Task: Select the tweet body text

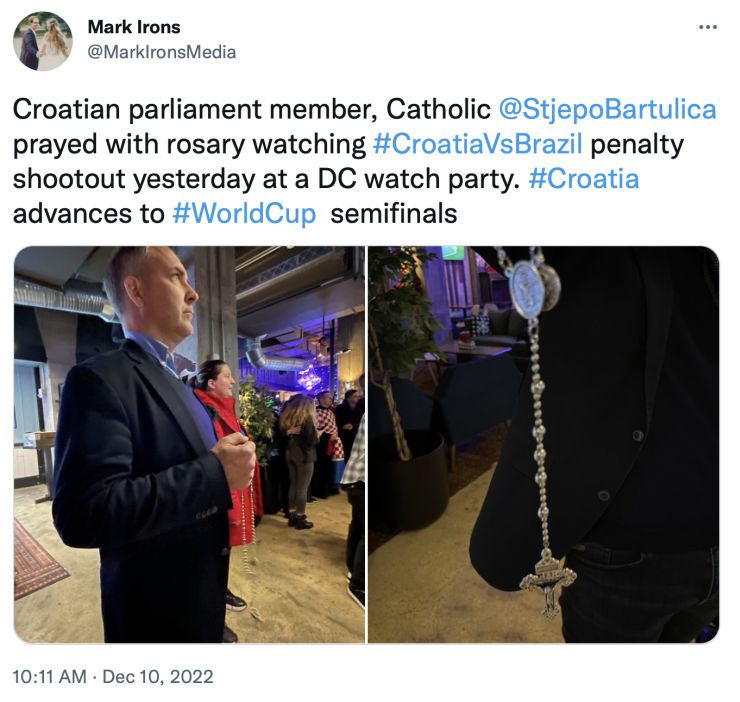Action: pos(364,161)
